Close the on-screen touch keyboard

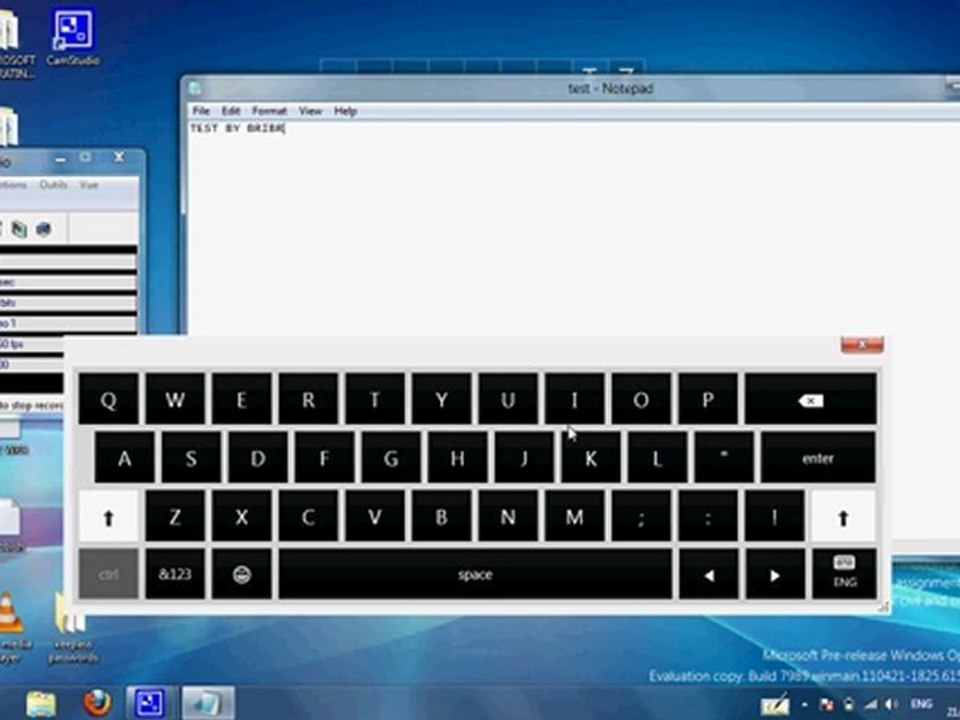click(862, 345)
